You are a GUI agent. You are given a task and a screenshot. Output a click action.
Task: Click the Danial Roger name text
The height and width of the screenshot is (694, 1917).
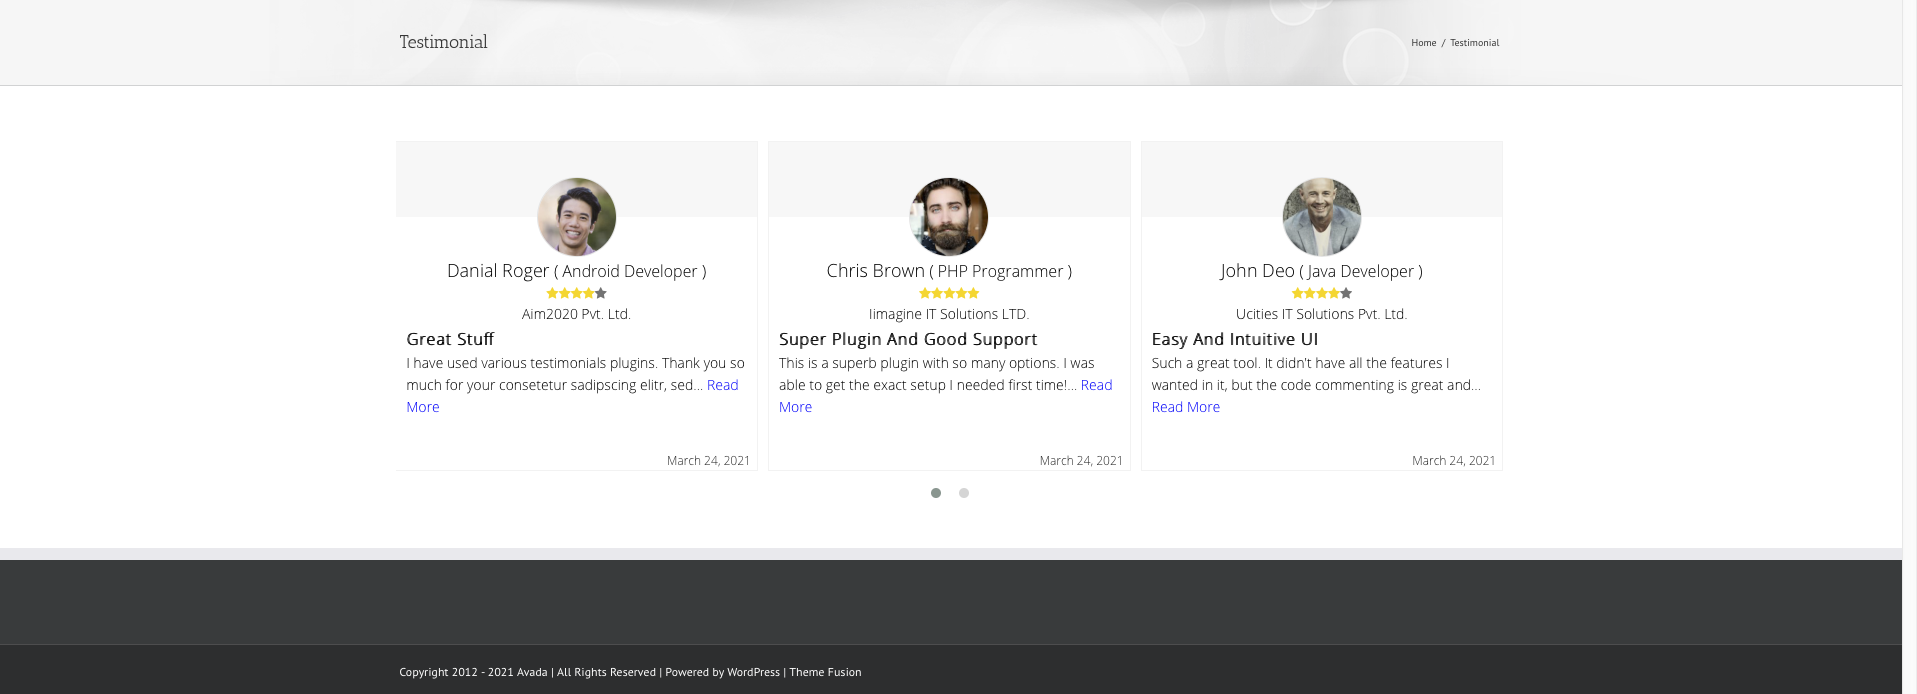coord(498,271)
